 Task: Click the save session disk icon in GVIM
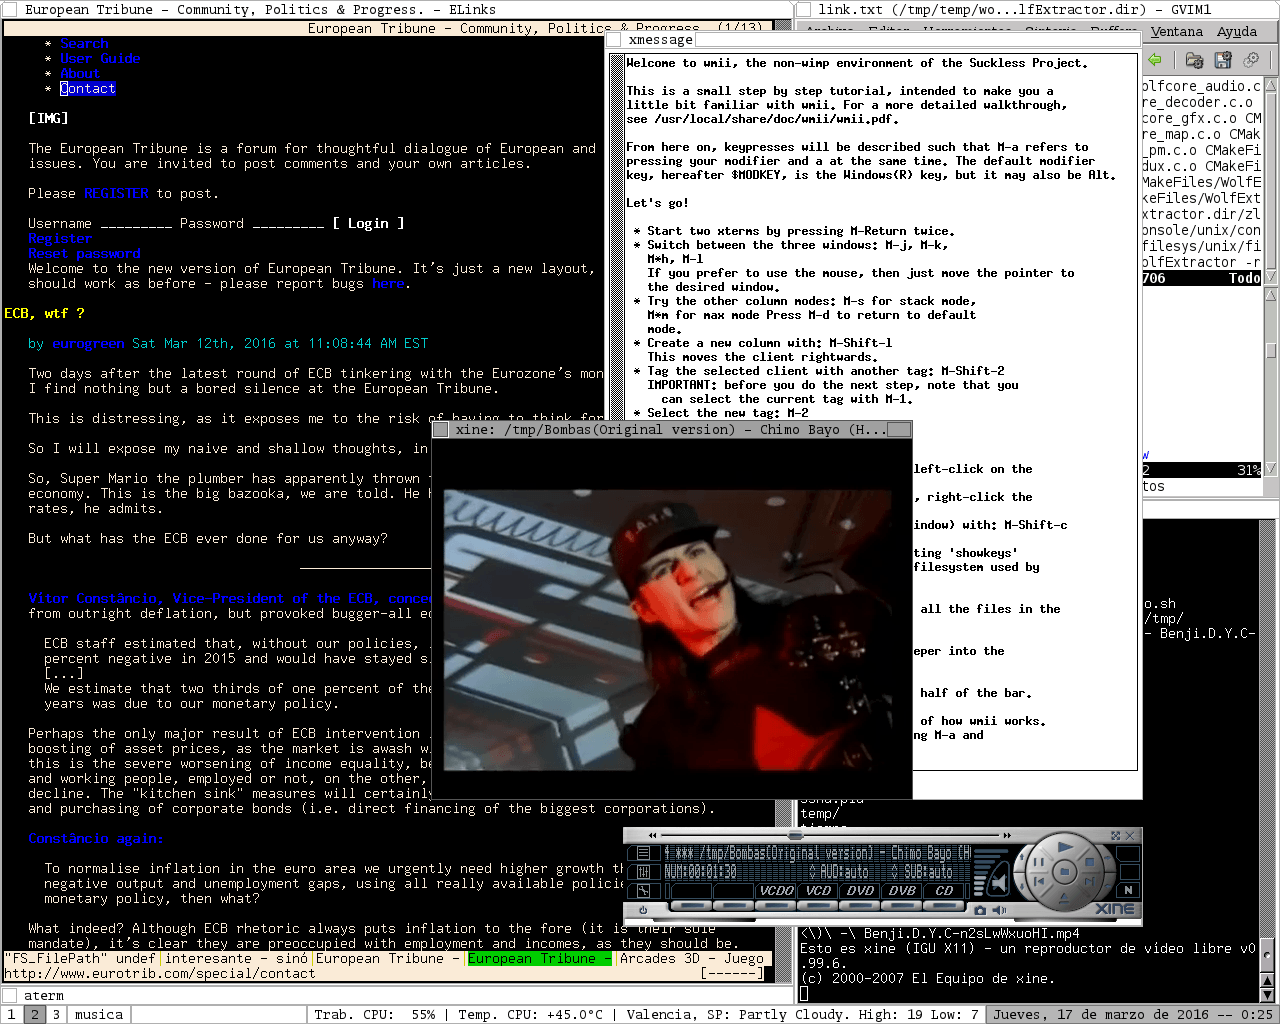[x=1222, y=60]
